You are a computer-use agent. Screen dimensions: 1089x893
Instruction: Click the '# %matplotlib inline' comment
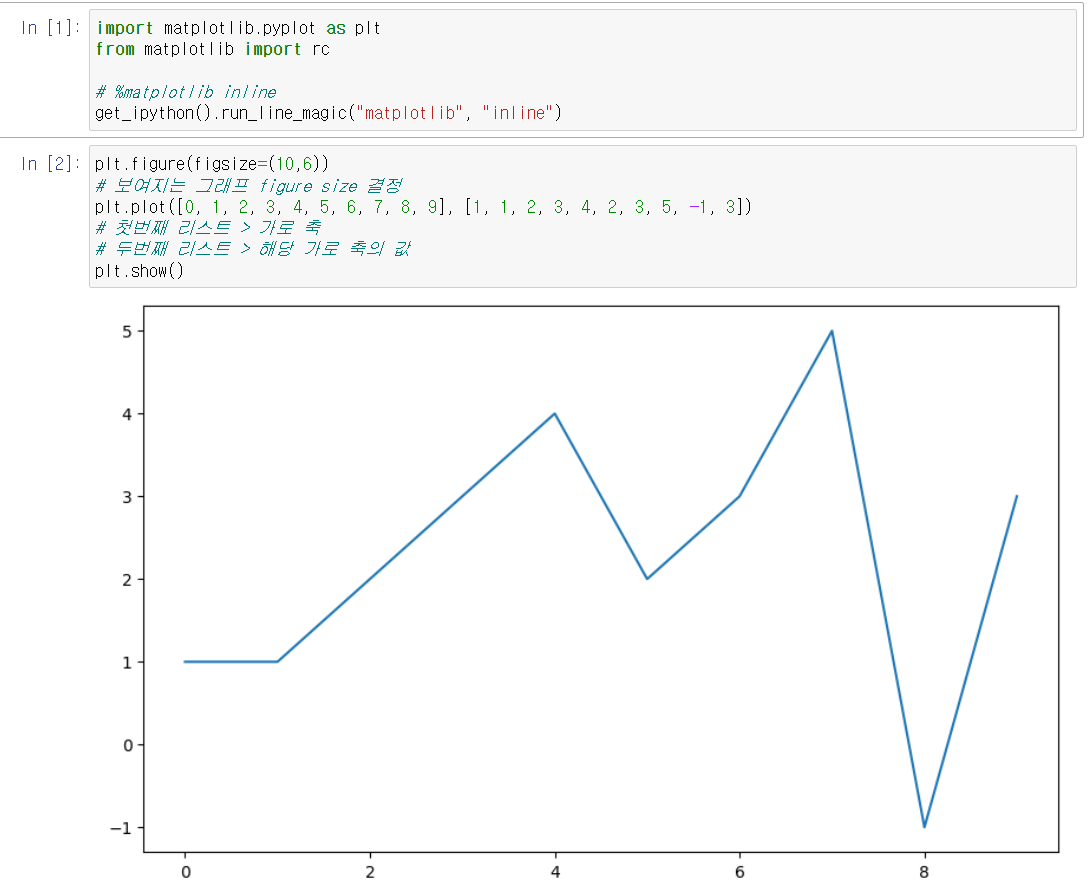[x=186, y=92]
